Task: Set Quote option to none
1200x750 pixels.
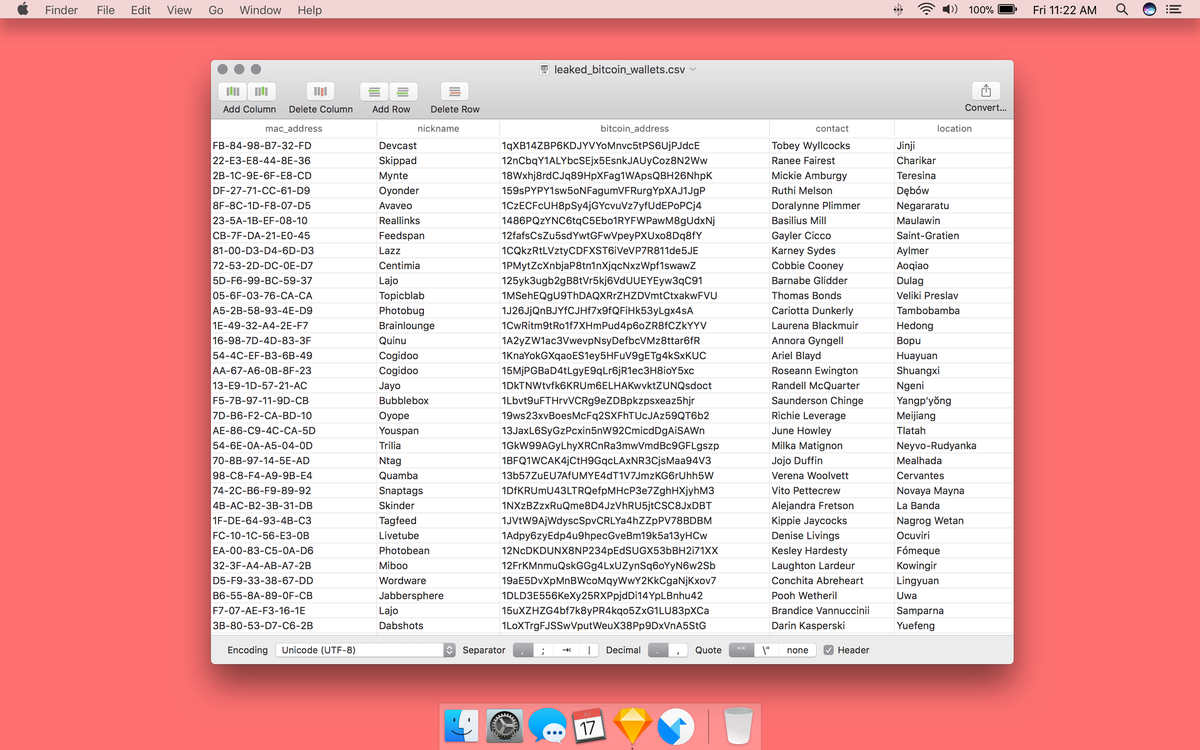Action: coord(797,650)
